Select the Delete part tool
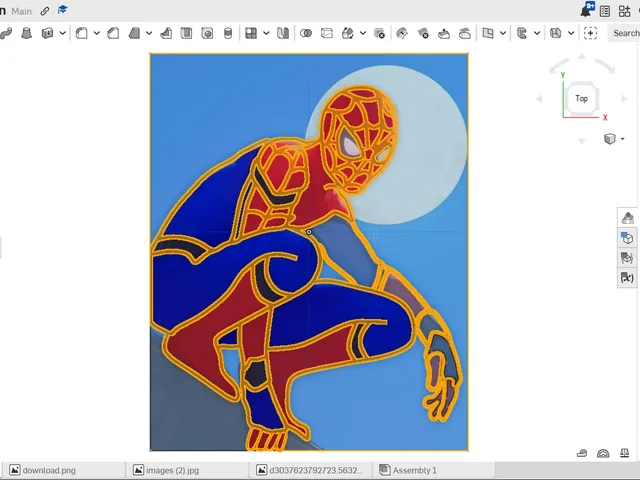640x480 pixels. click(x=379, y=33)
